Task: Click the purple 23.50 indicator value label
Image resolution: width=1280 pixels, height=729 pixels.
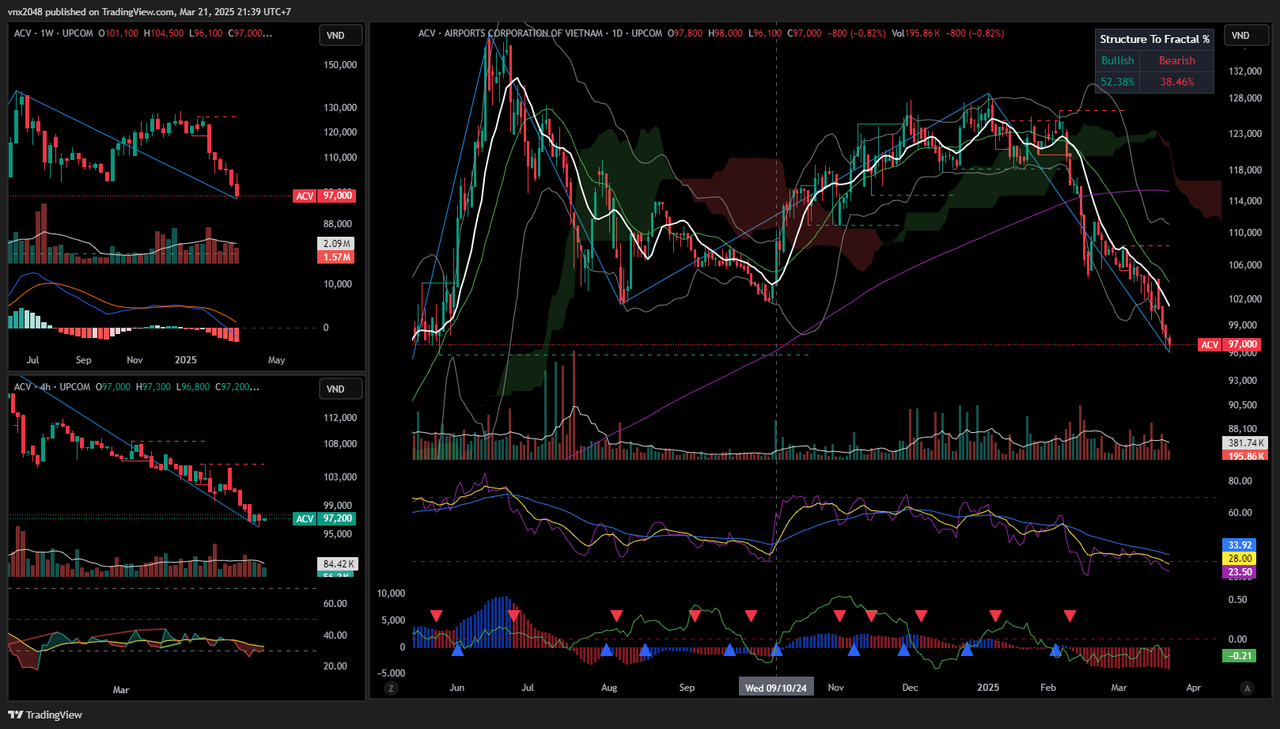Action: (1237, 572)
